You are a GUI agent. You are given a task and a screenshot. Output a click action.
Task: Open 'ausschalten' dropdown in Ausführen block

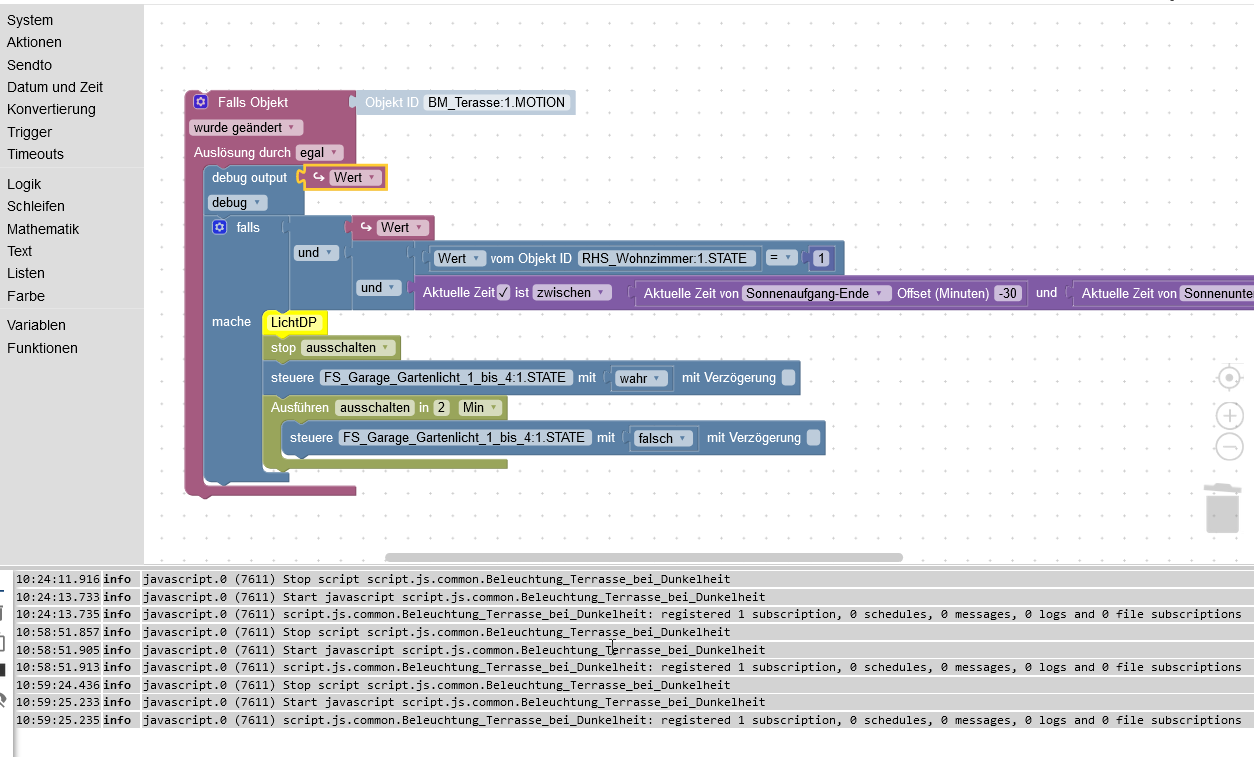tap(375, 408)
